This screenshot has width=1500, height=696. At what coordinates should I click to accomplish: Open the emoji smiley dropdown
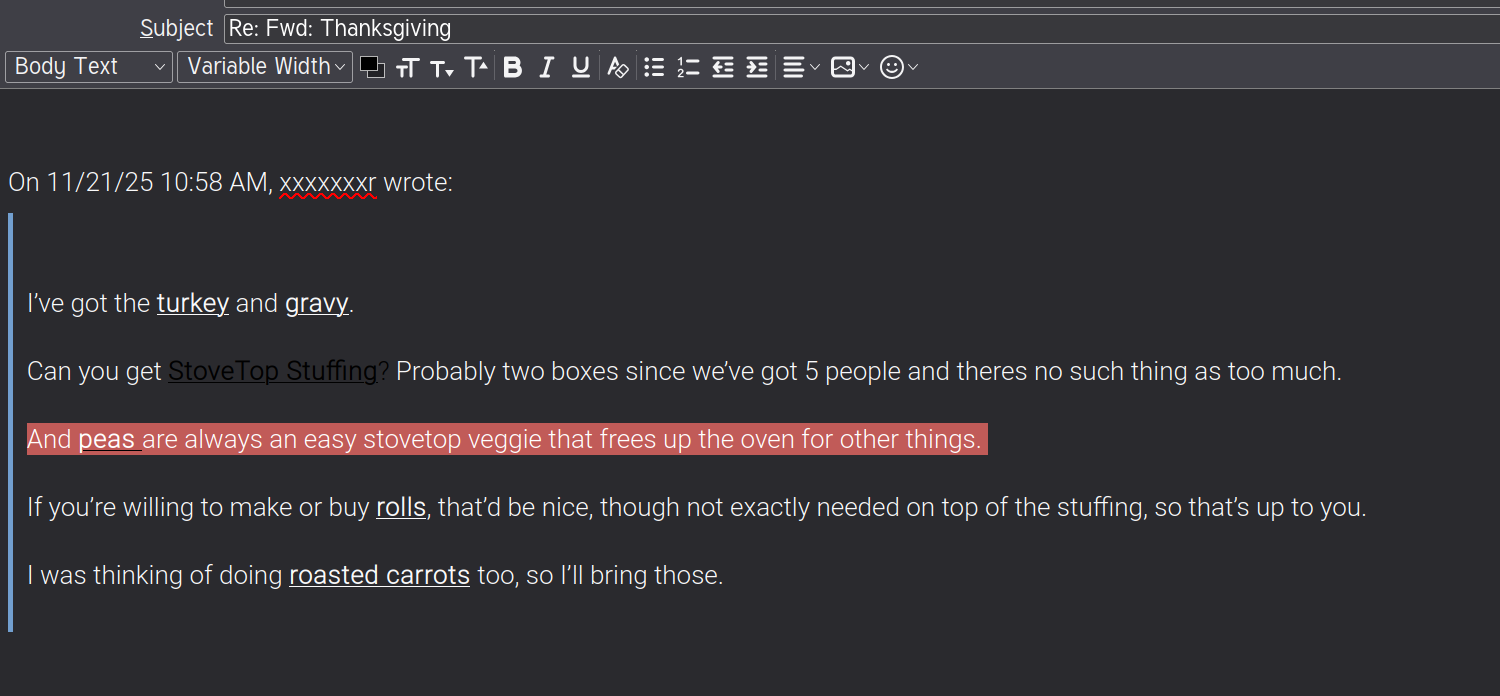[898, 67]
